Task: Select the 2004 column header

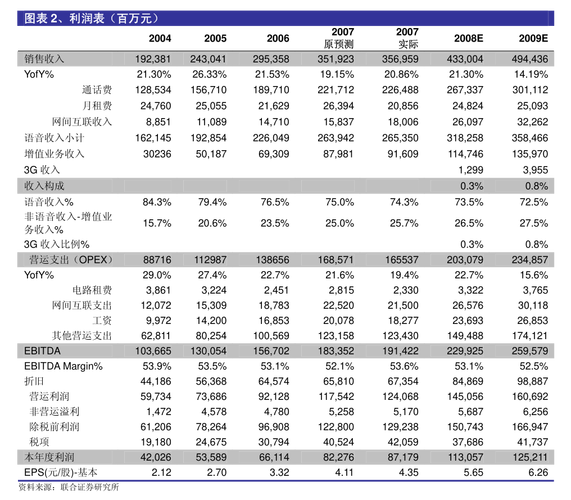Action: point(160,38)
